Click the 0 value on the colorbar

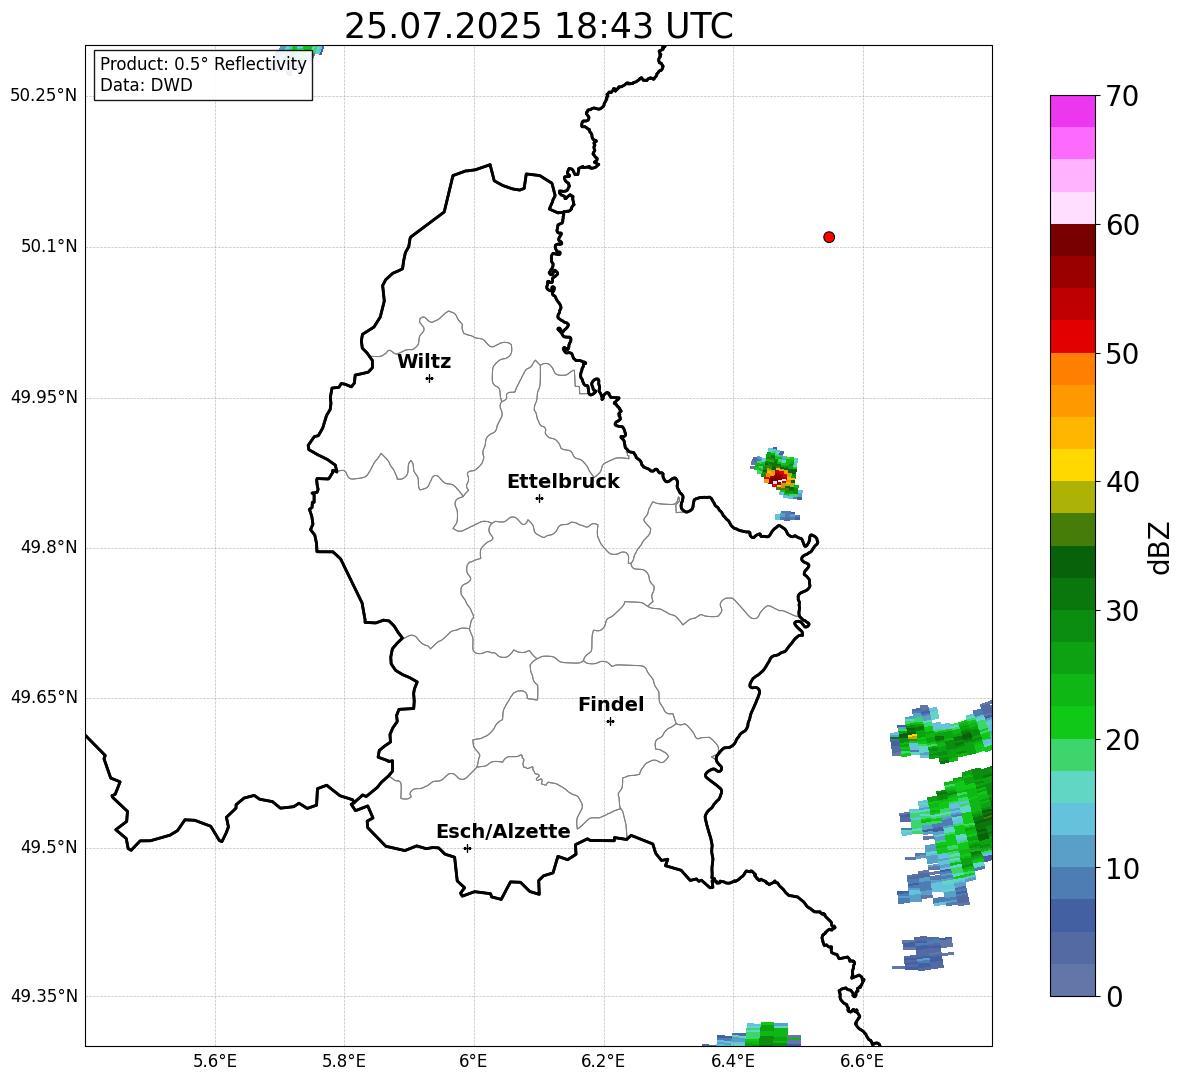click(1115, 996)
